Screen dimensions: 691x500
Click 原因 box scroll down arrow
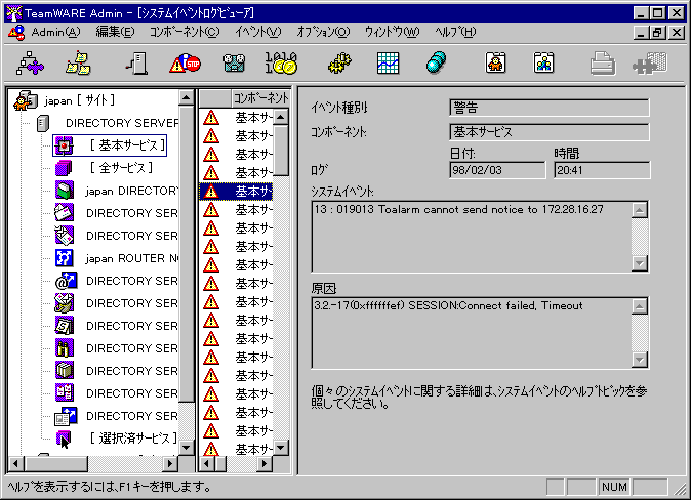tap(640, 359)
